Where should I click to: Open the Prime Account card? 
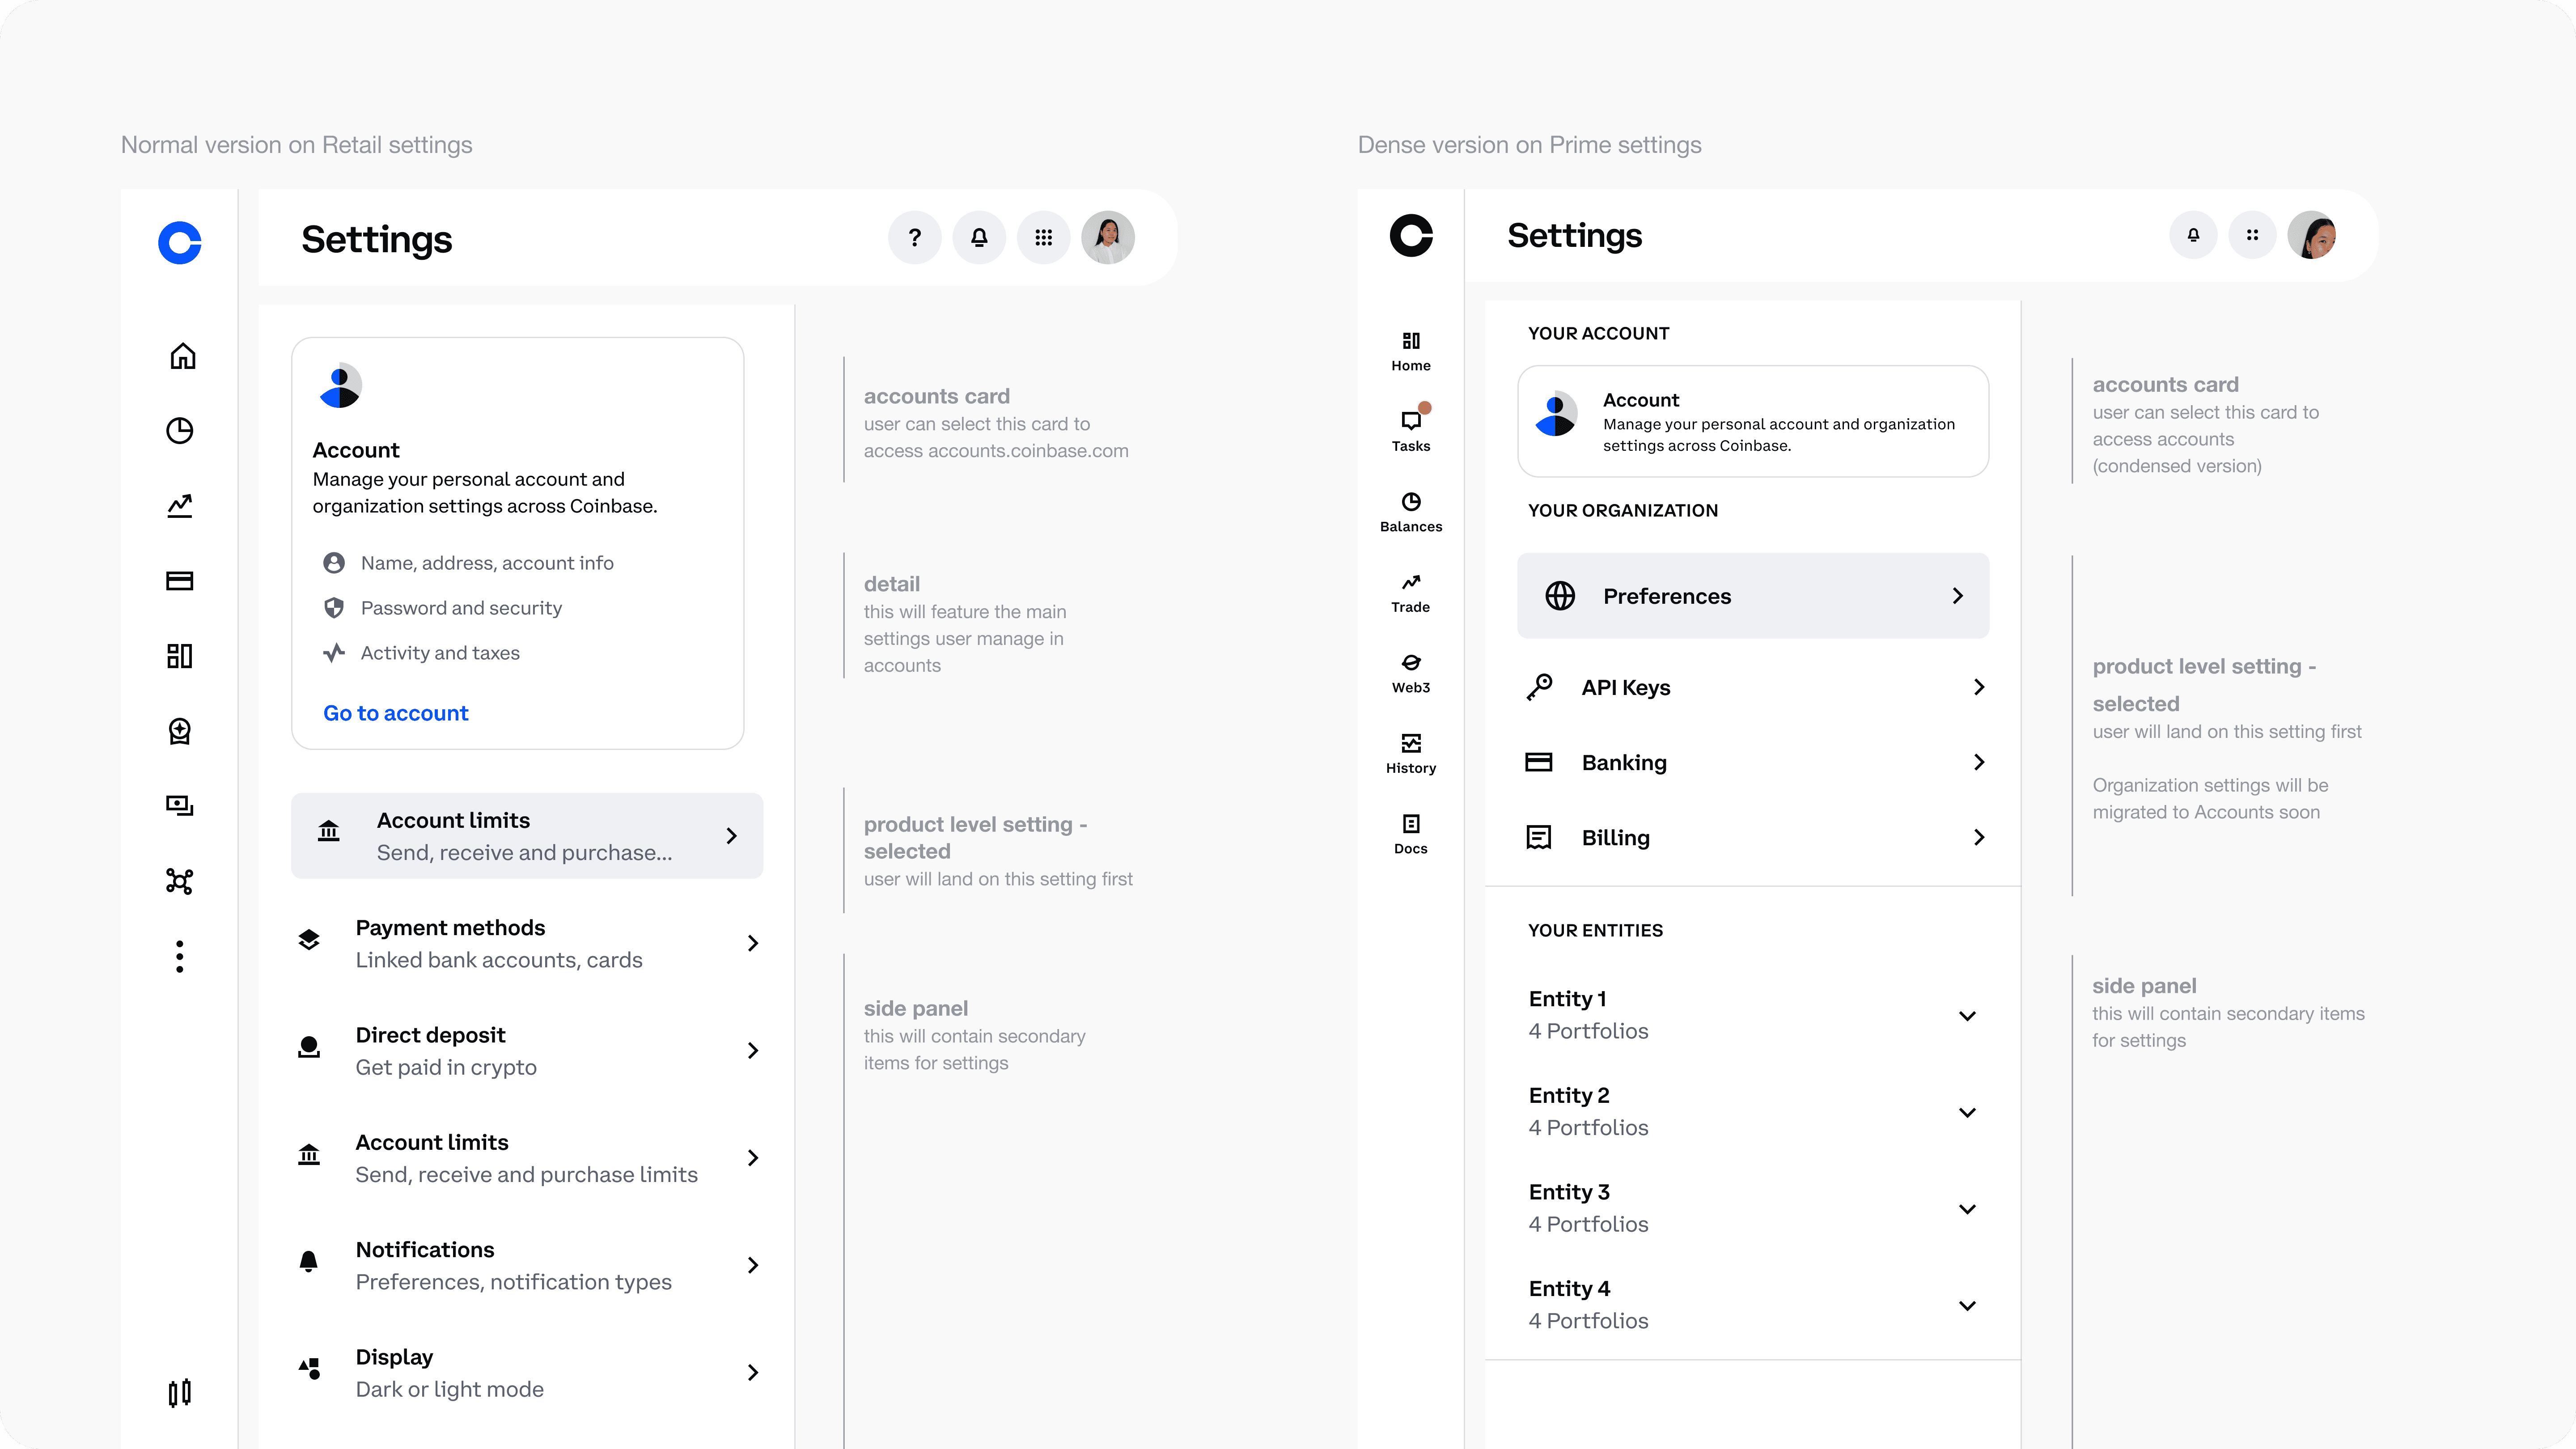pyautogui.click(x=1752, y=421)
